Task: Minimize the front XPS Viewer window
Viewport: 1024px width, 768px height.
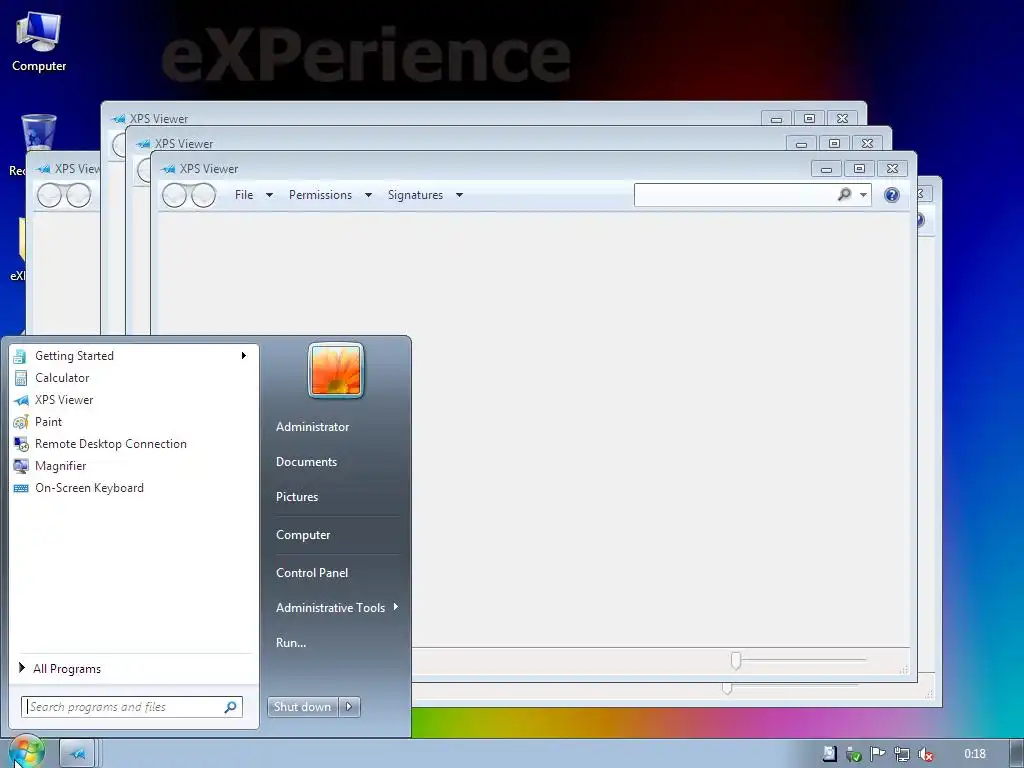Action: [x=826, y=169]
